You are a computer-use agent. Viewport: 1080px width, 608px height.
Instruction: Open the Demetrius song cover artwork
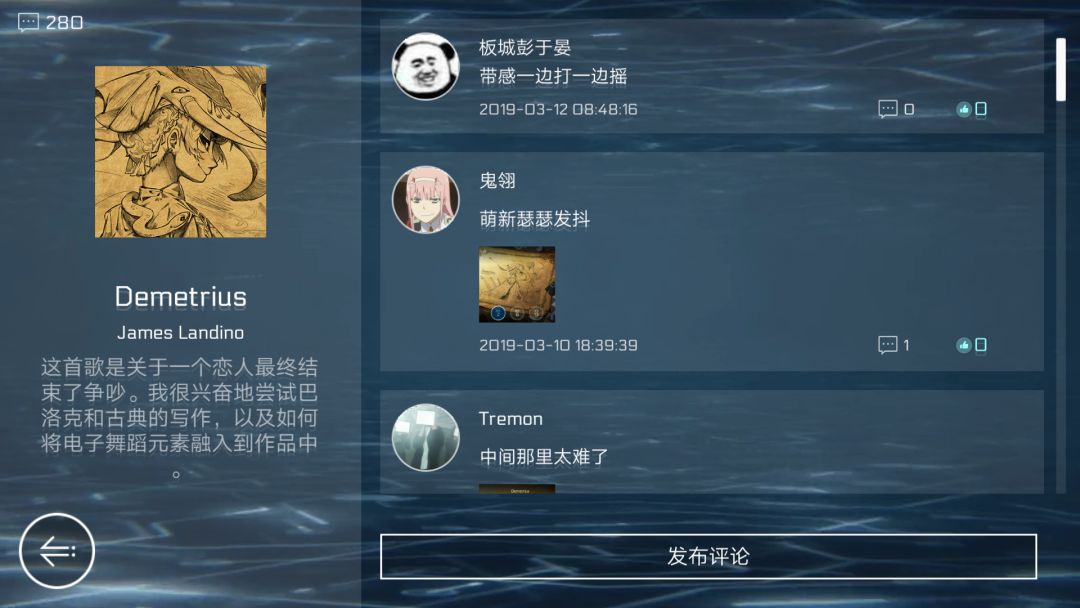click(180, 151)
